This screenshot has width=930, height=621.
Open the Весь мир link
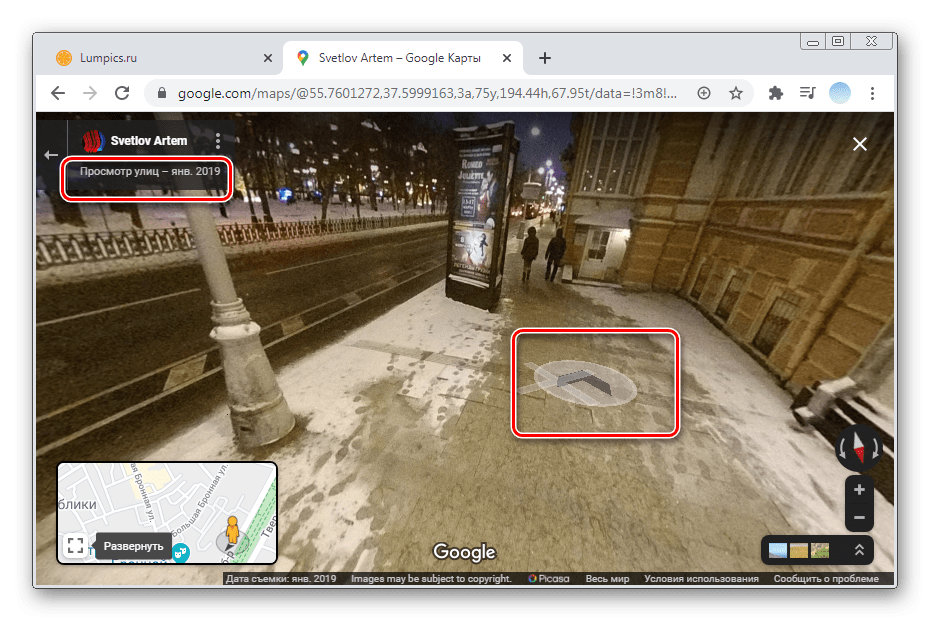point(607,578)
